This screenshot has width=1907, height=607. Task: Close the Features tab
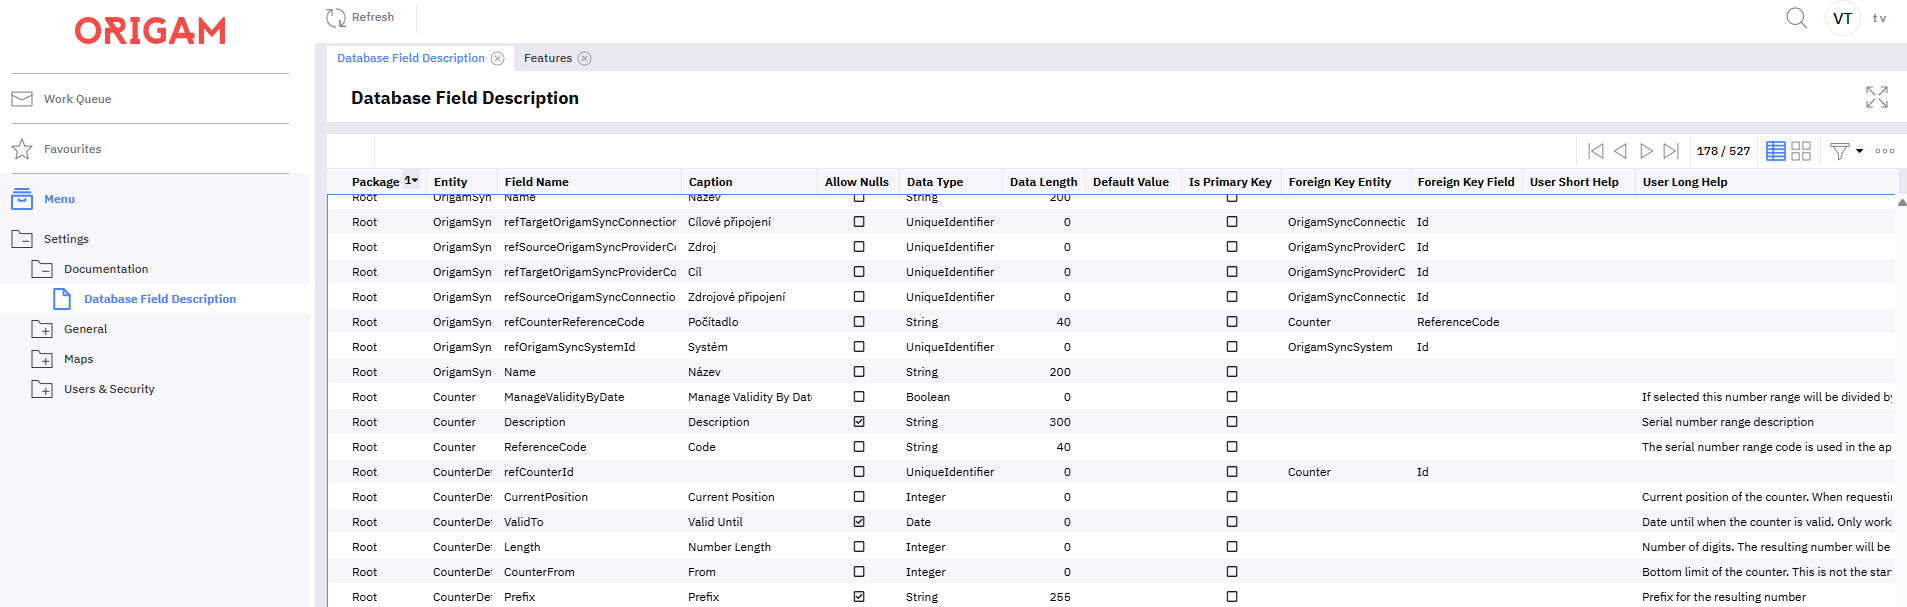point(585,58)
